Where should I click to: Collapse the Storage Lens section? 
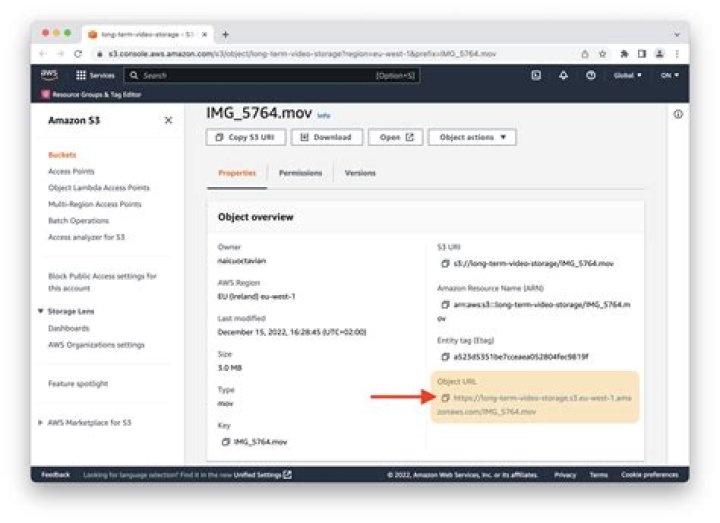tap(39, 311)
